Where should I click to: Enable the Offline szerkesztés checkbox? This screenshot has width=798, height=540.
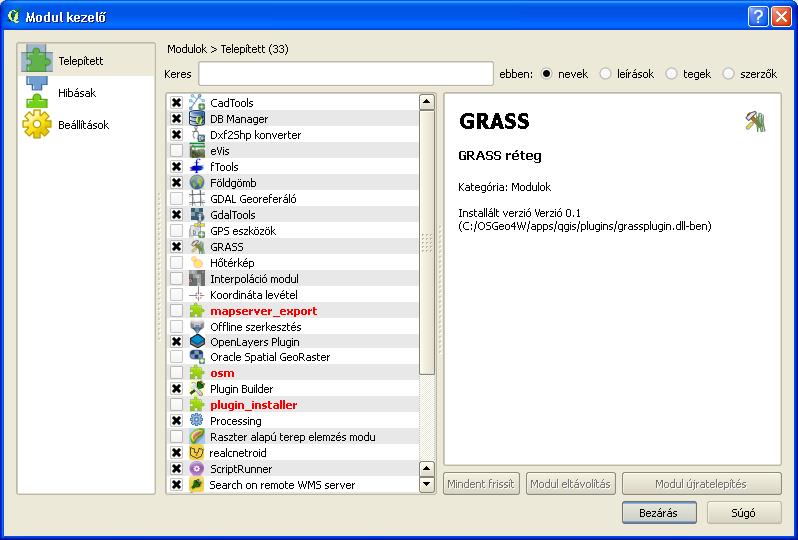tap(177, 326)
